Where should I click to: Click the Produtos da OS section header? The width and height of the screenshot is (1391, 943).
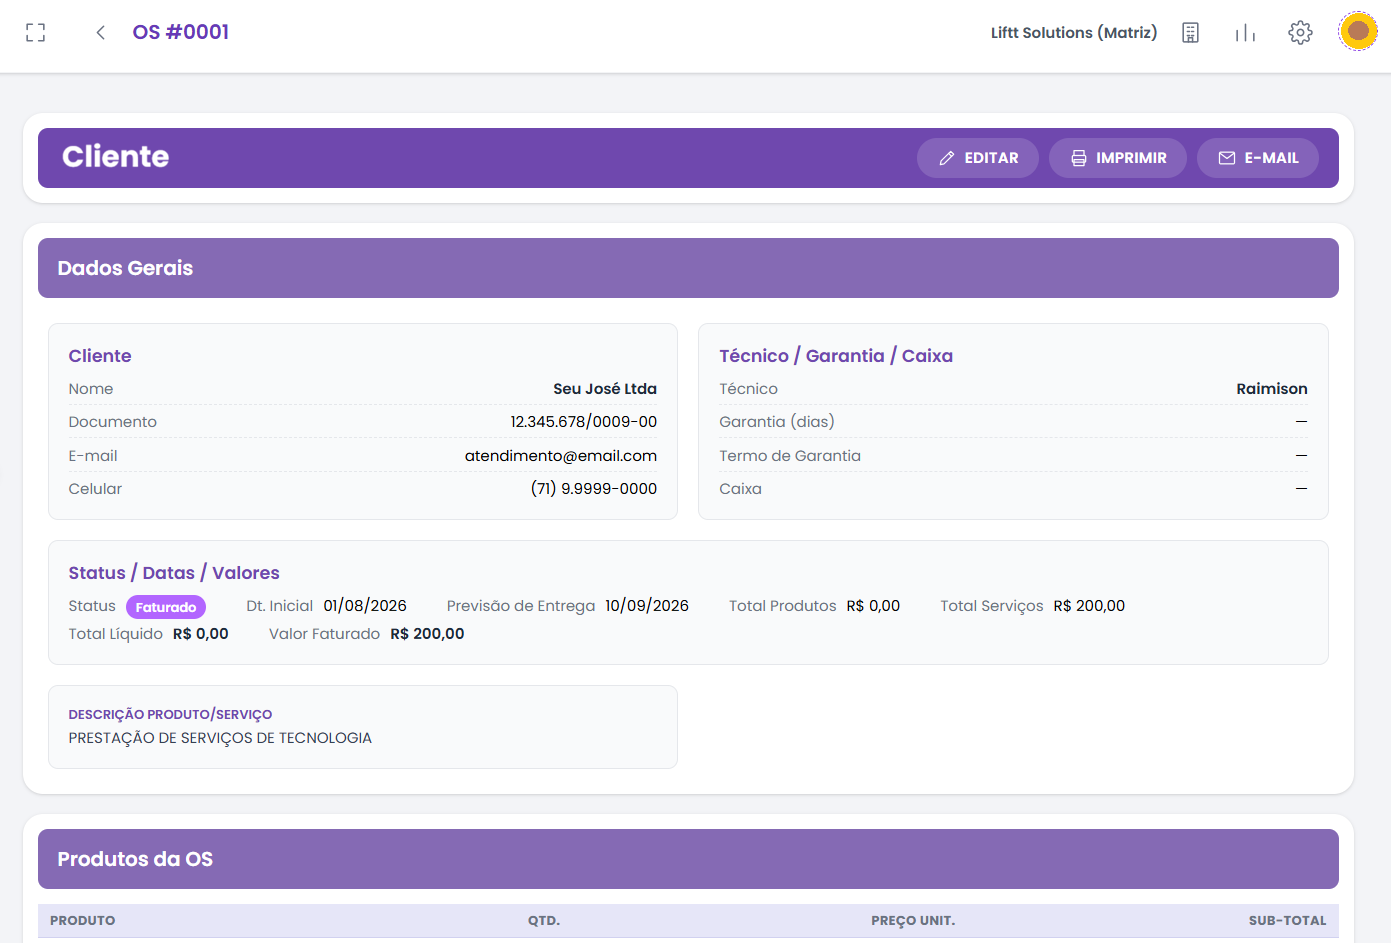tap(688, 859)
